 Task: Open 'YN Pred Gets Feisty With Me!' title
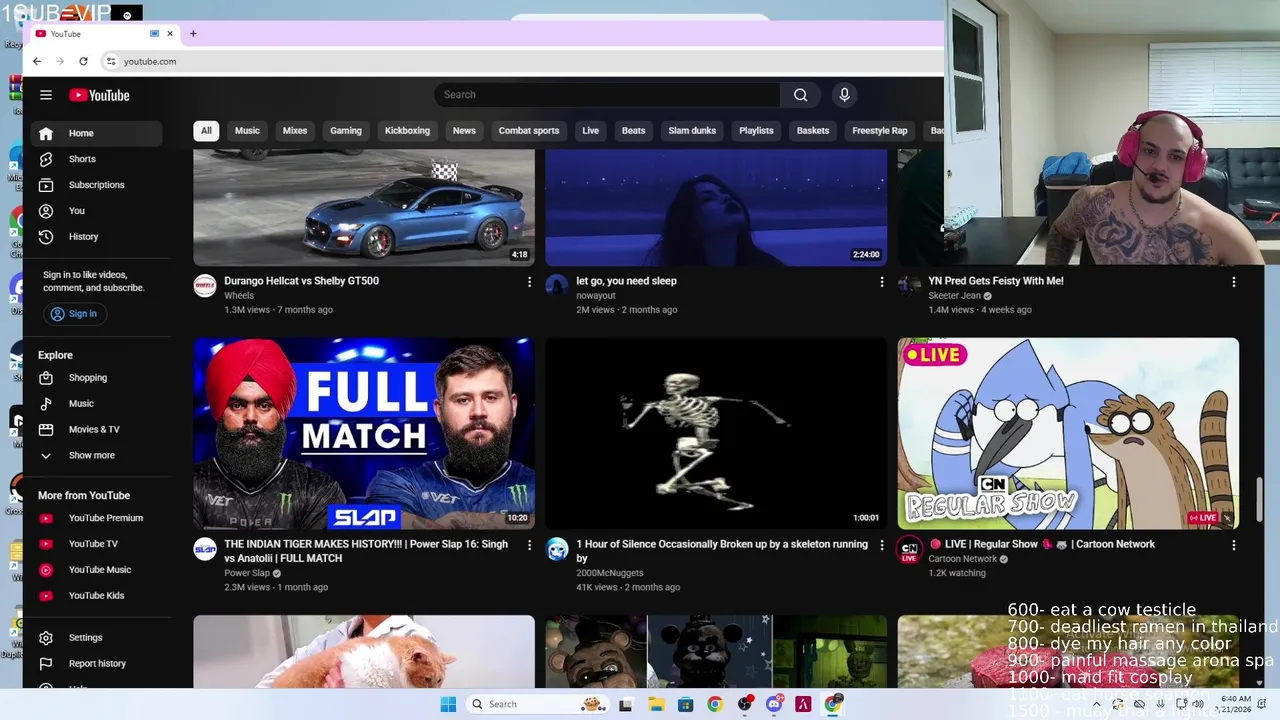pos(995,281)
